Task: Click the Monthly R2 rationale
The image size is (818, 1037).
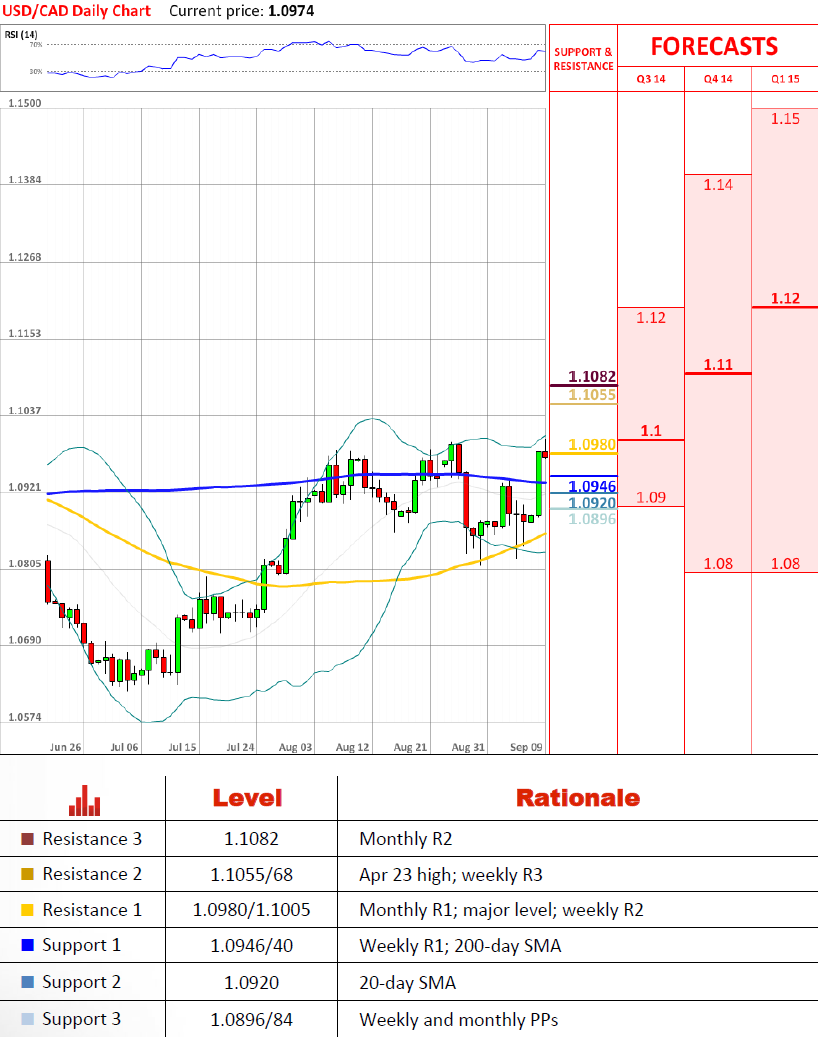Action: click(405, 839)
